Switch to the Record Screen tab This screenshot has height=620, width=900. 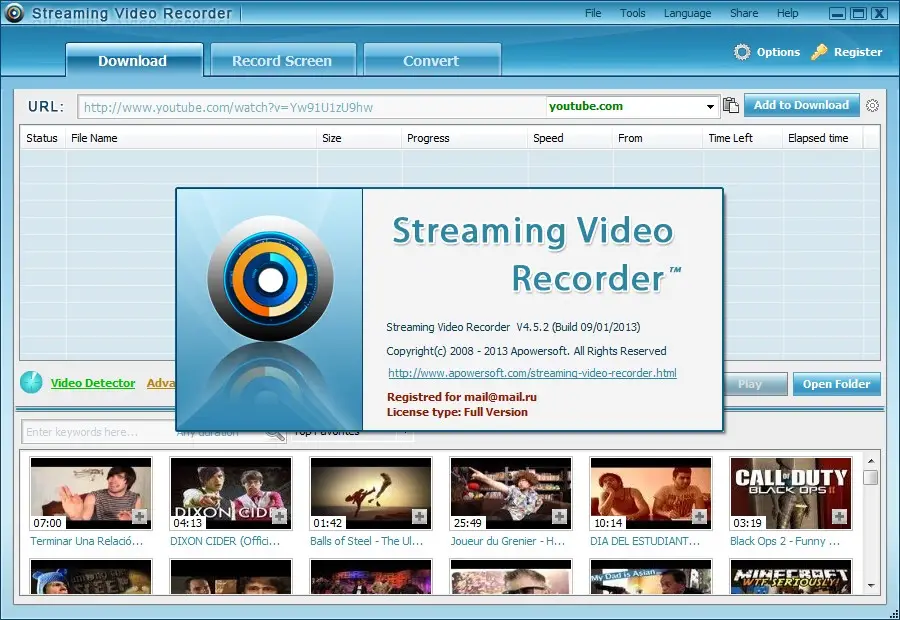[283, 60]
